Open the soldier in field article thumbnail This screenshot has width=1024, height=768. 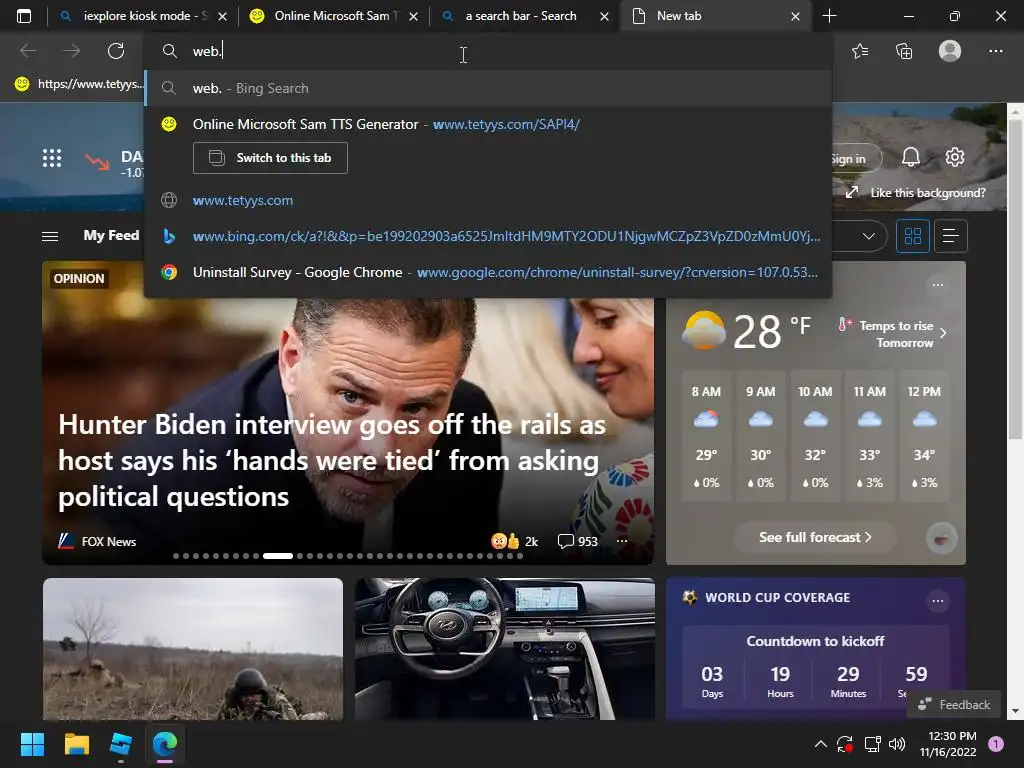pyautogui.click(x=193, y=648)
